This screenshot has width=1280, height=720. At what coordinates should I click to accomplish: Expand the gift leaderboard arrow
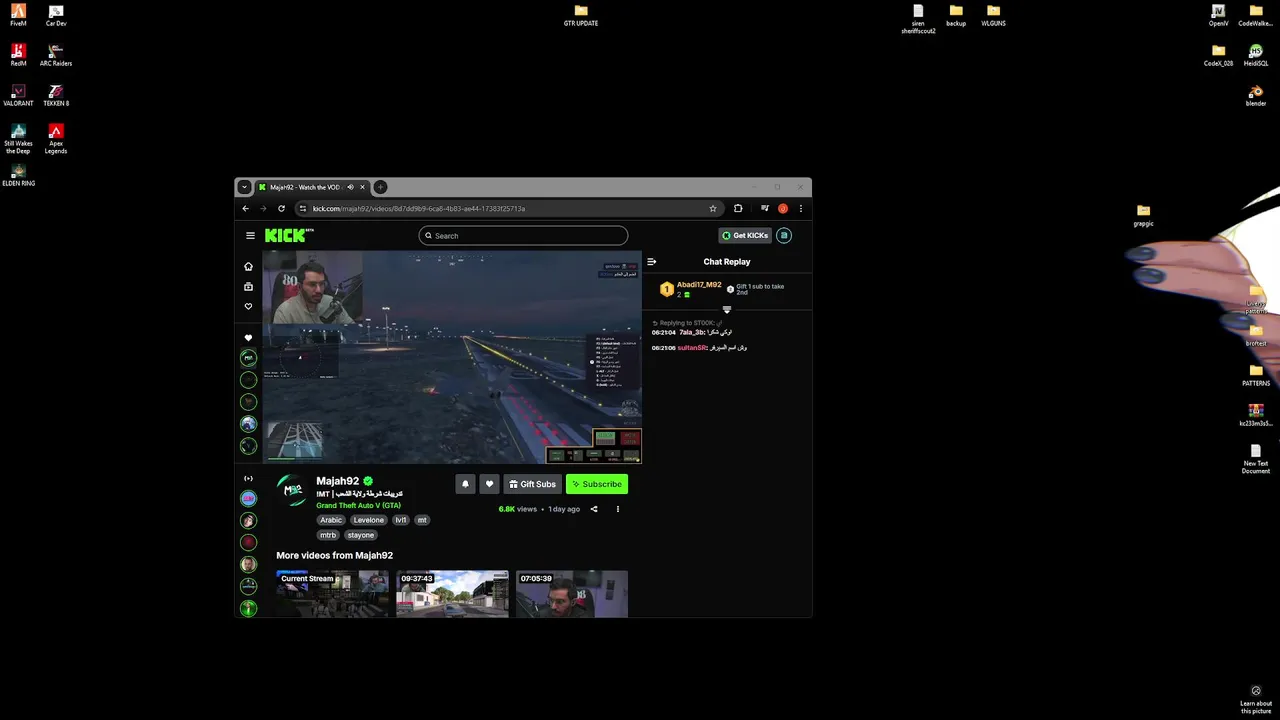click(x=727, y=310)
